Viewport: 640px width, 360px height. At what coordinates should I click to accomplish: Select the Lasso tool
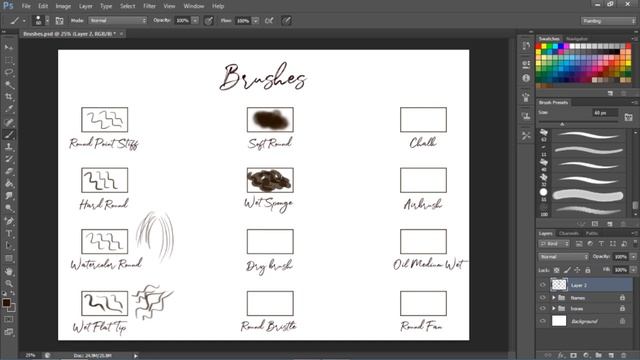tap(9, 73)
